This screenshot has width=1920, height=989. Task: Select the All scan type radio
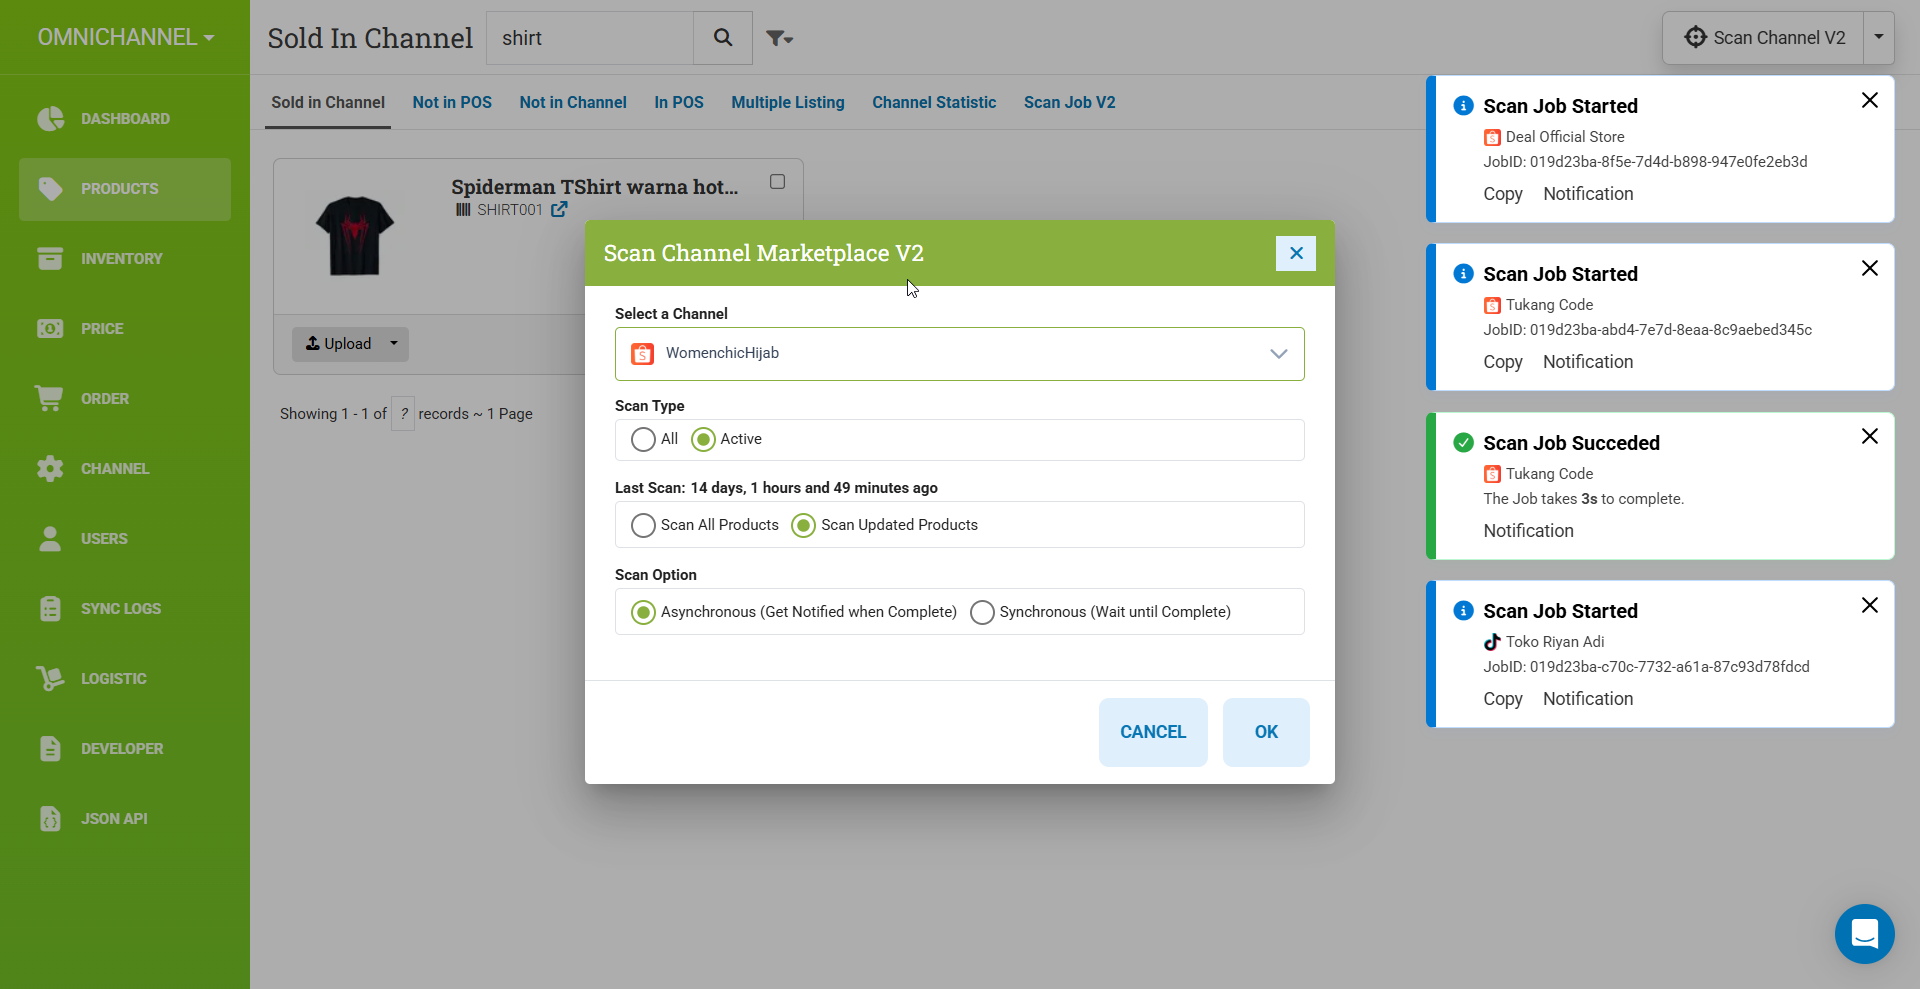643,439
